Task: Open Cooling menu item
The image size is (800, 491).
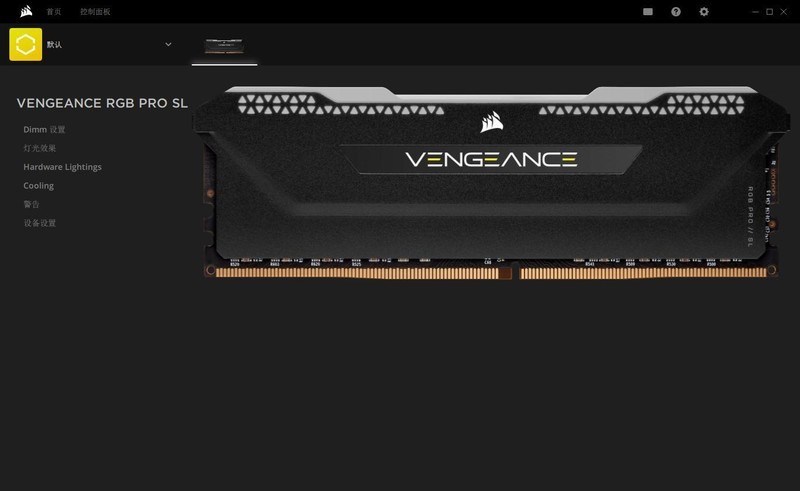Action: [x=38, y=186]
